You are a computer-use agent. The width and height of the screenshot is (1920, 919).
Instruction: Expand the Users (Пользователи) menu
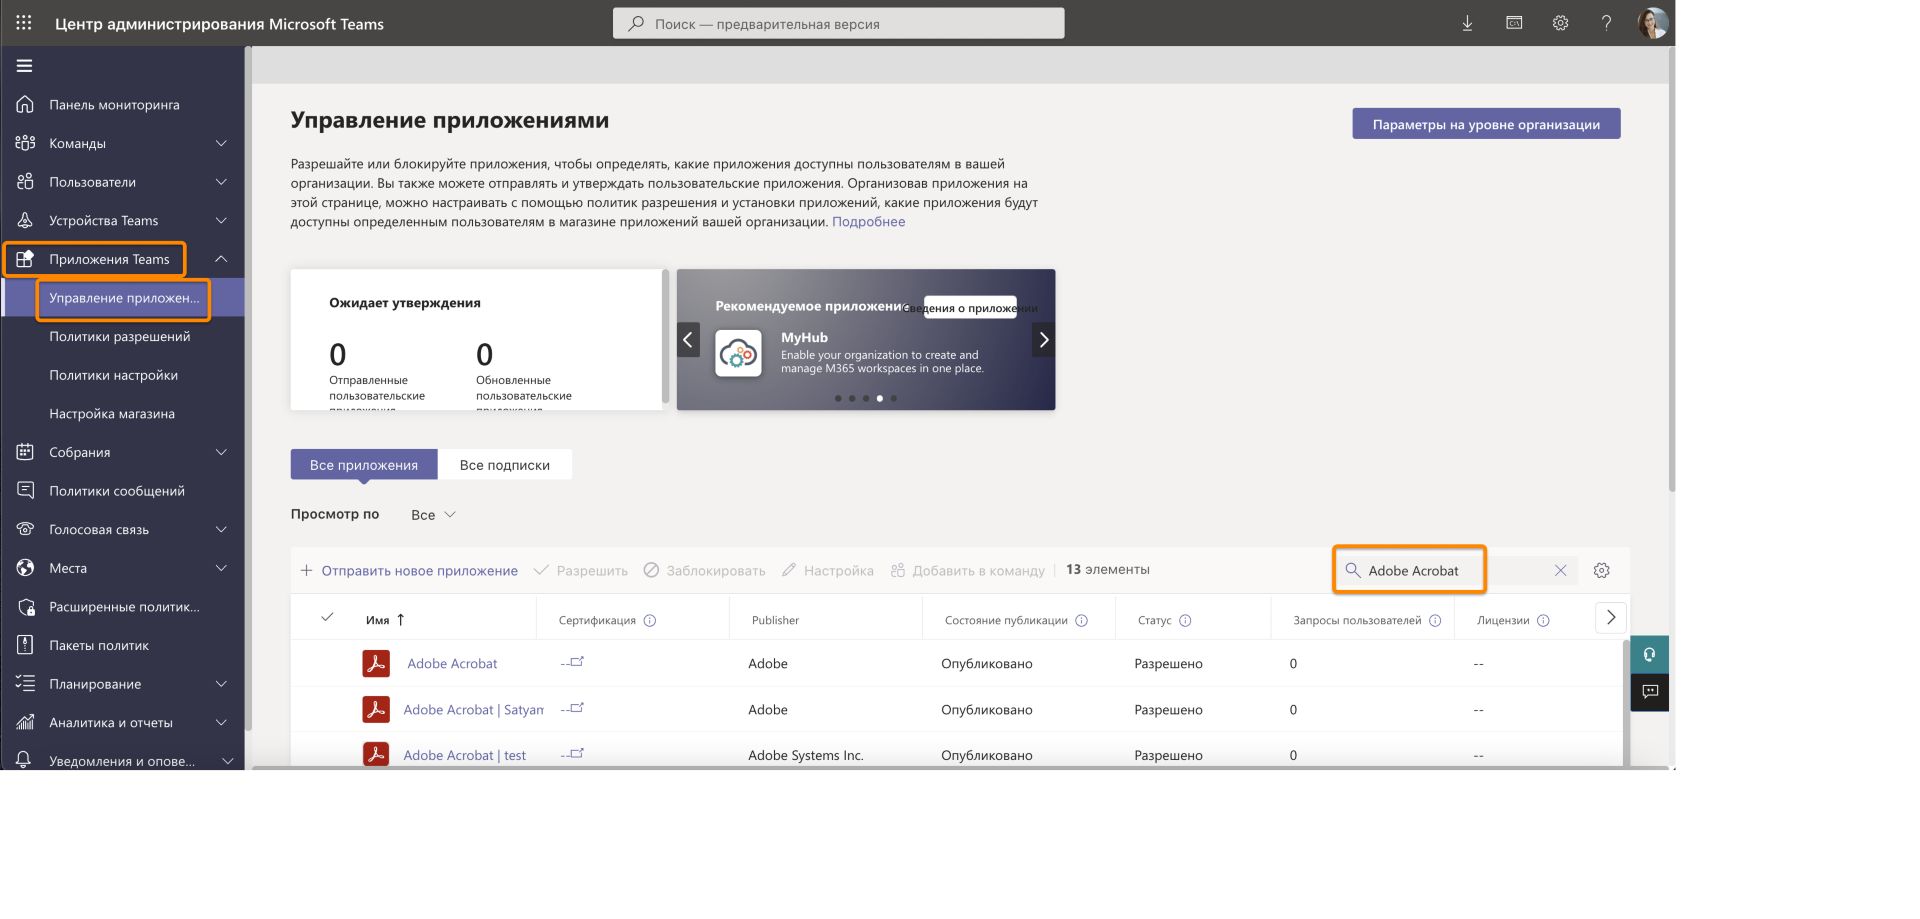click(x=222, y=182)
